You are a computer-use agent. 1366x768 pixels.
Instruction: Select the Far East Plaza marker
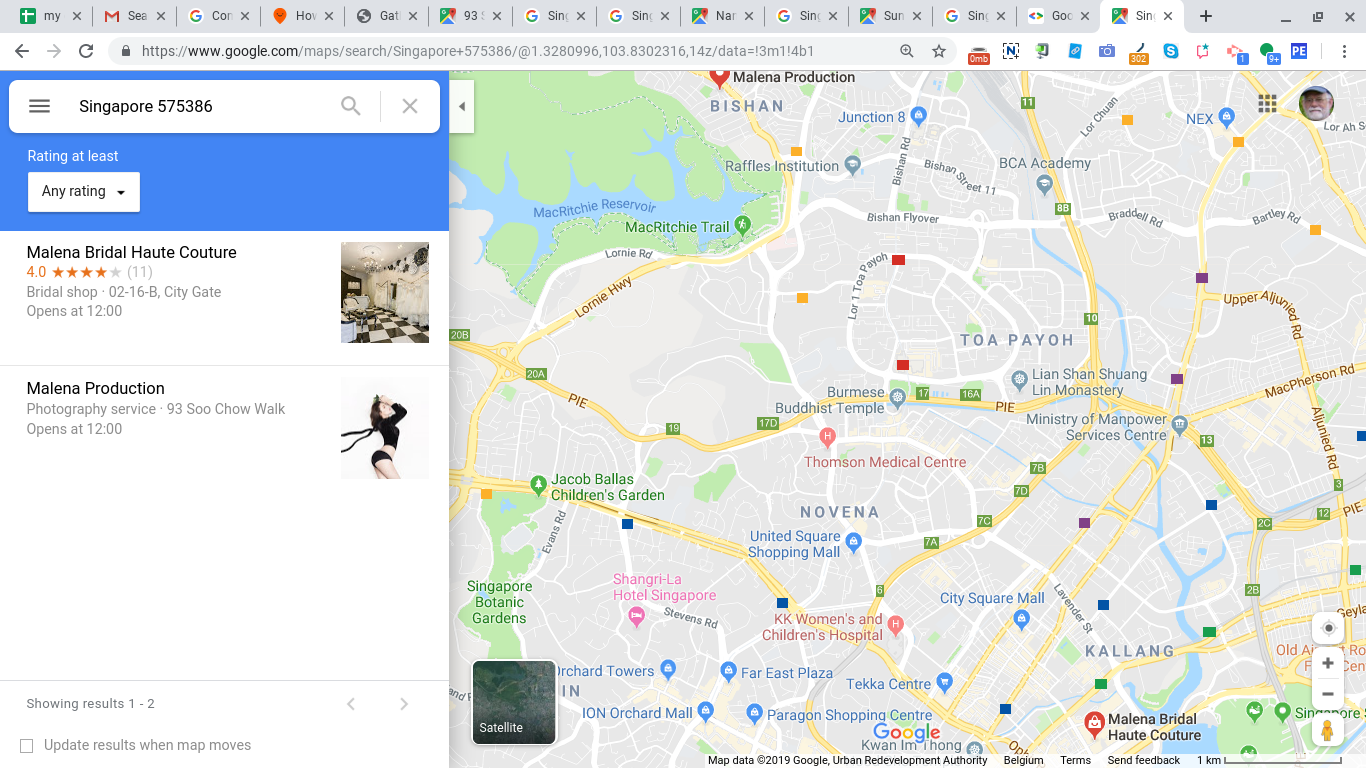(x=728, y=670)
